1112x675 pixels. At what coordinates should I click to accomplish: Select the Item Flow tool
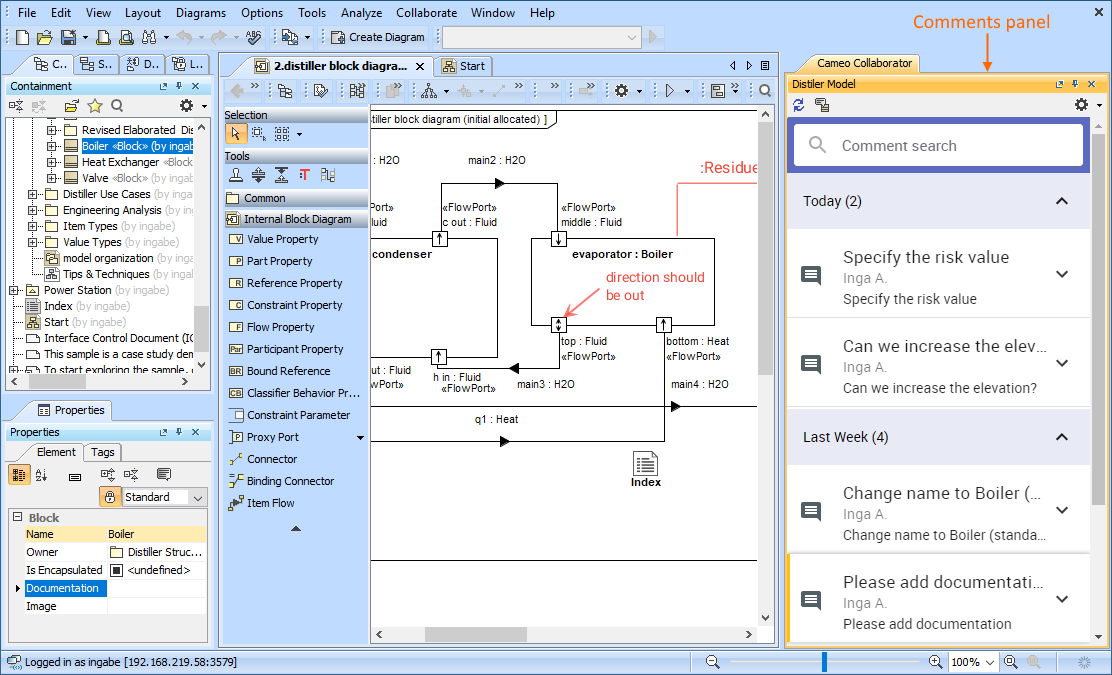click(270, 503)
